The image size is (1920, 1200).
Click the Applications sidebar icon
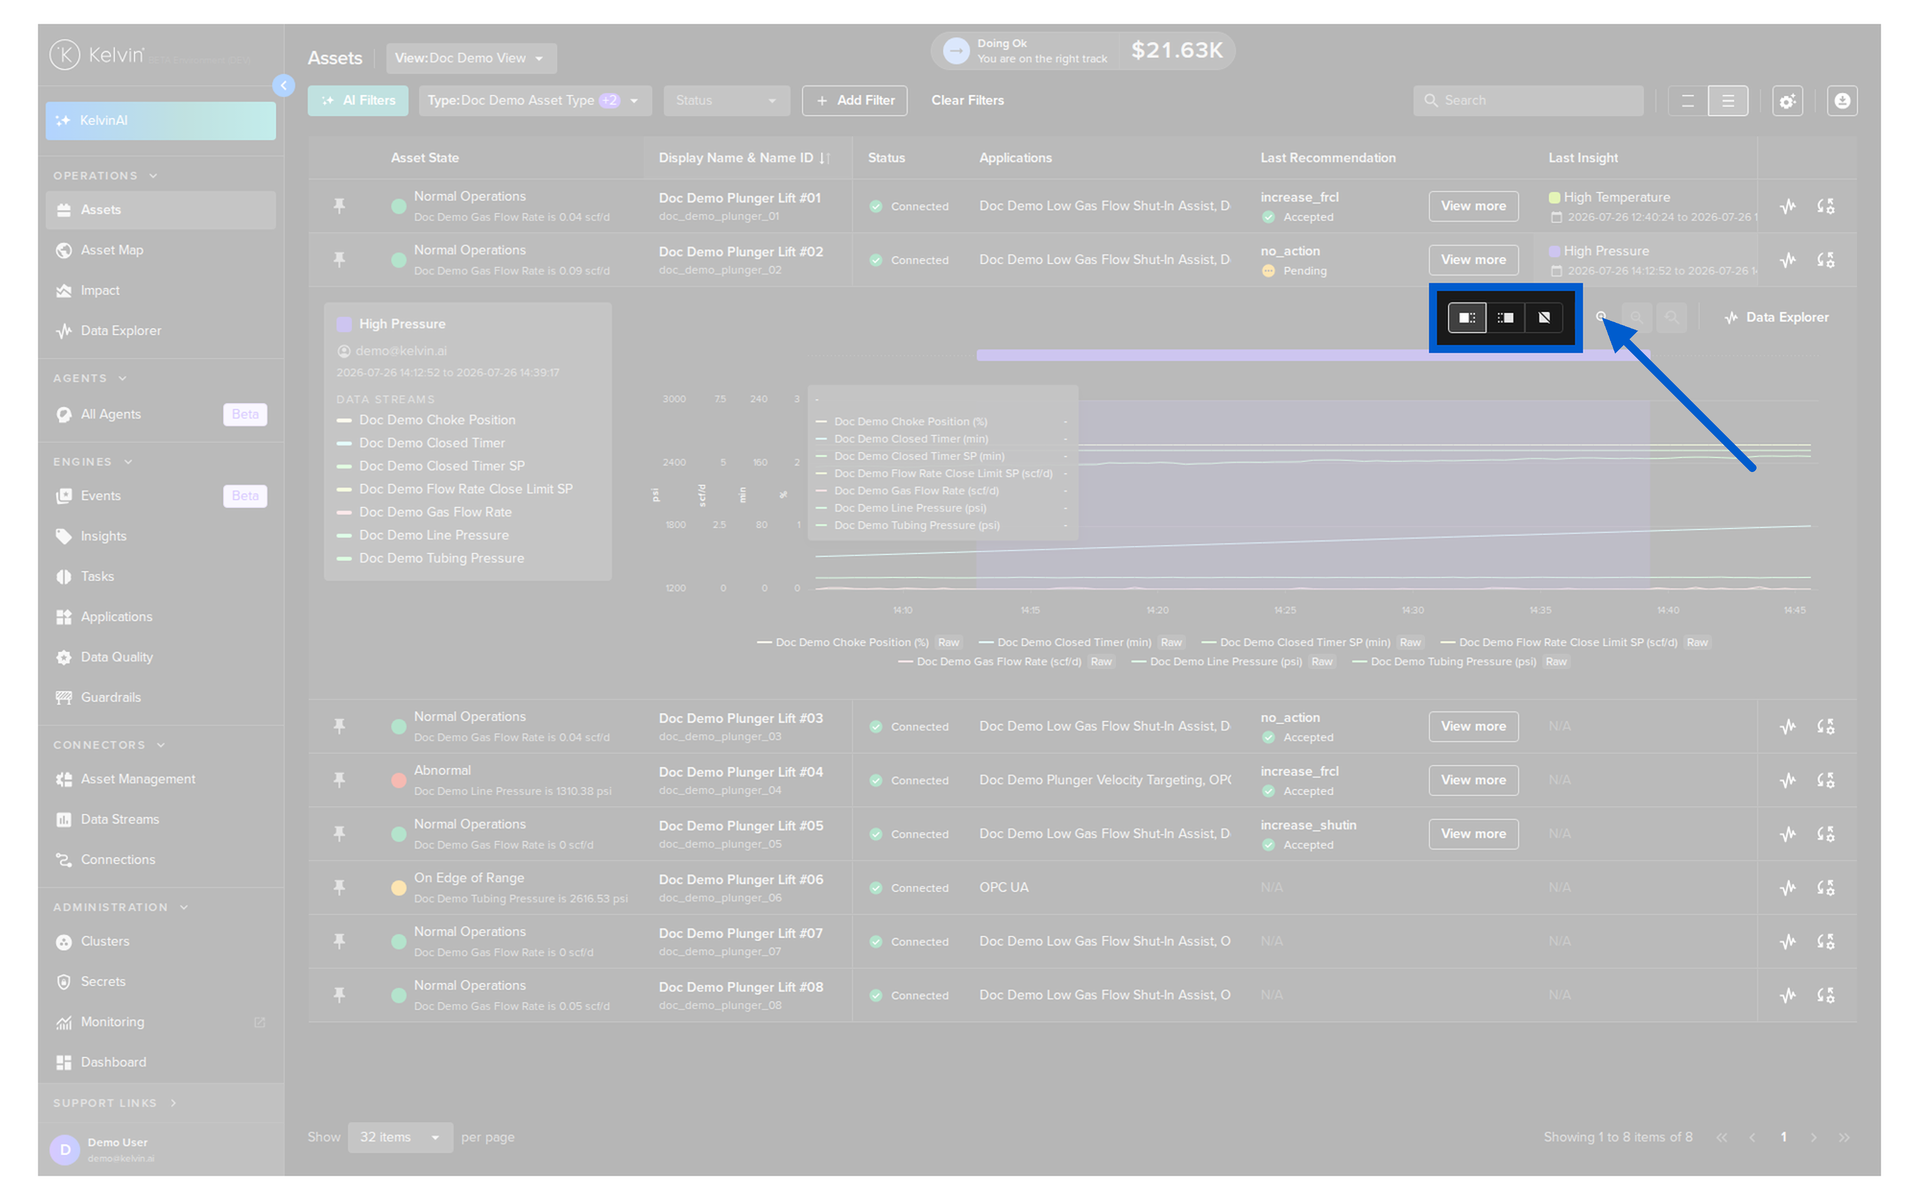tap(64, 617)
